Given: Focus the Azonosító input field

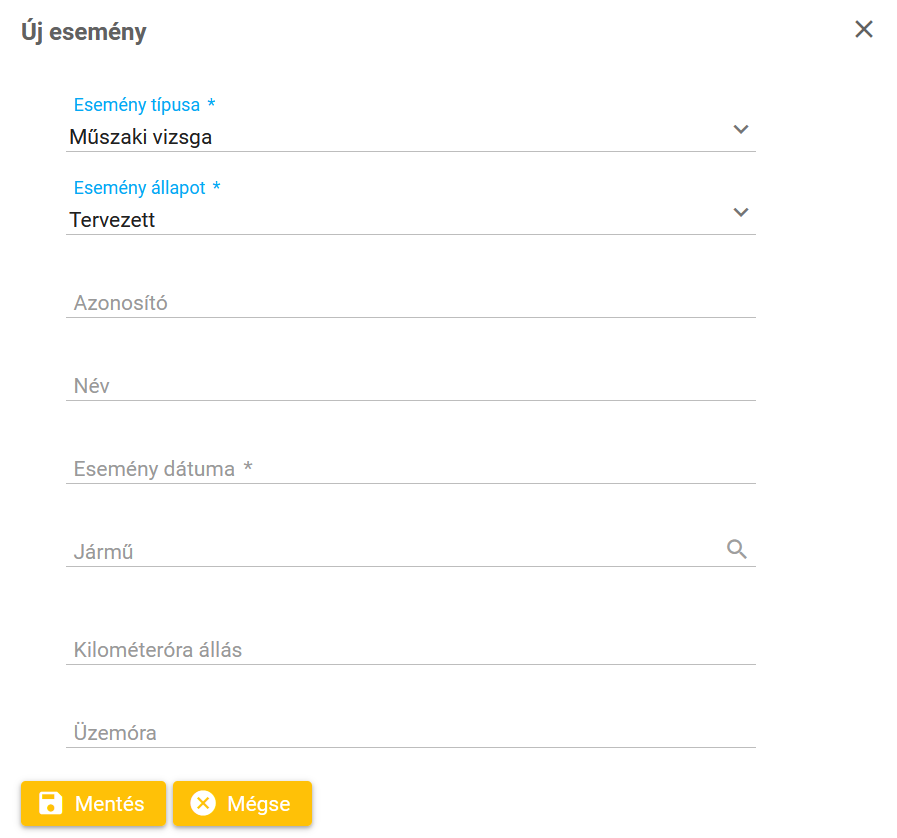Looking at the screenshot, I should point(410,302).
